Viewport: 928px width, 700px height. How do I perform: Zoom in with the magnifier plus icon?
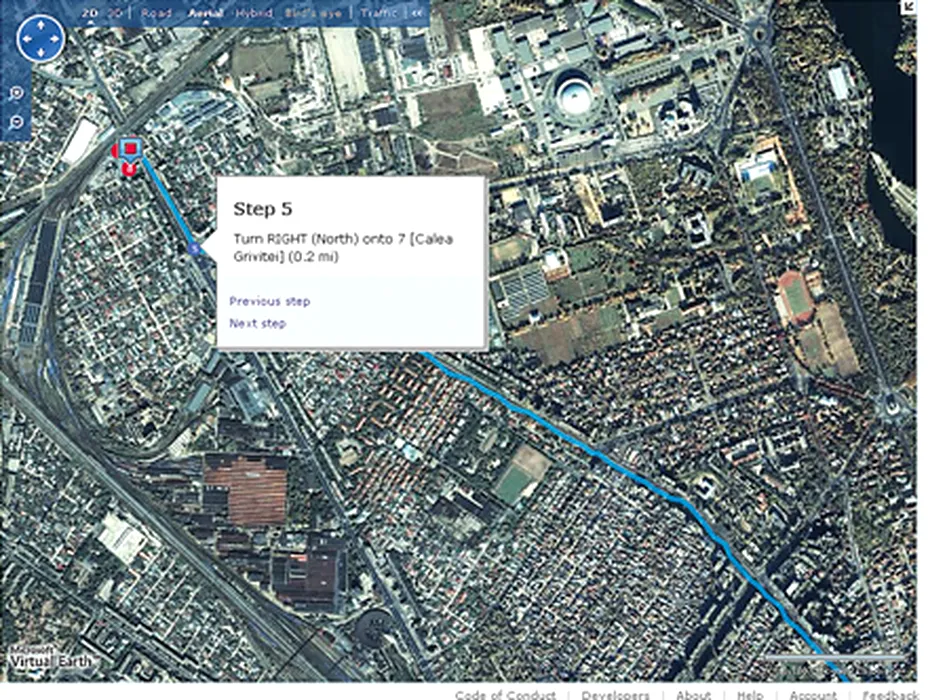click(x=17, y=93)
